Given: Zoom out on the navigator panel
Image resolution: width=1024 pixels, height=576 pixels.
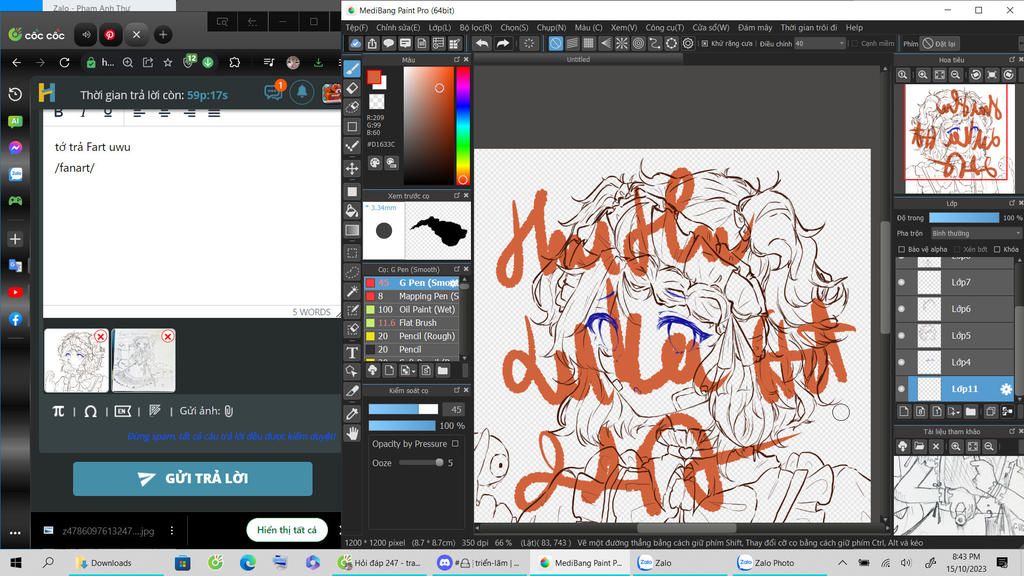Looking at the screenshot, I should tap(955, 75).
